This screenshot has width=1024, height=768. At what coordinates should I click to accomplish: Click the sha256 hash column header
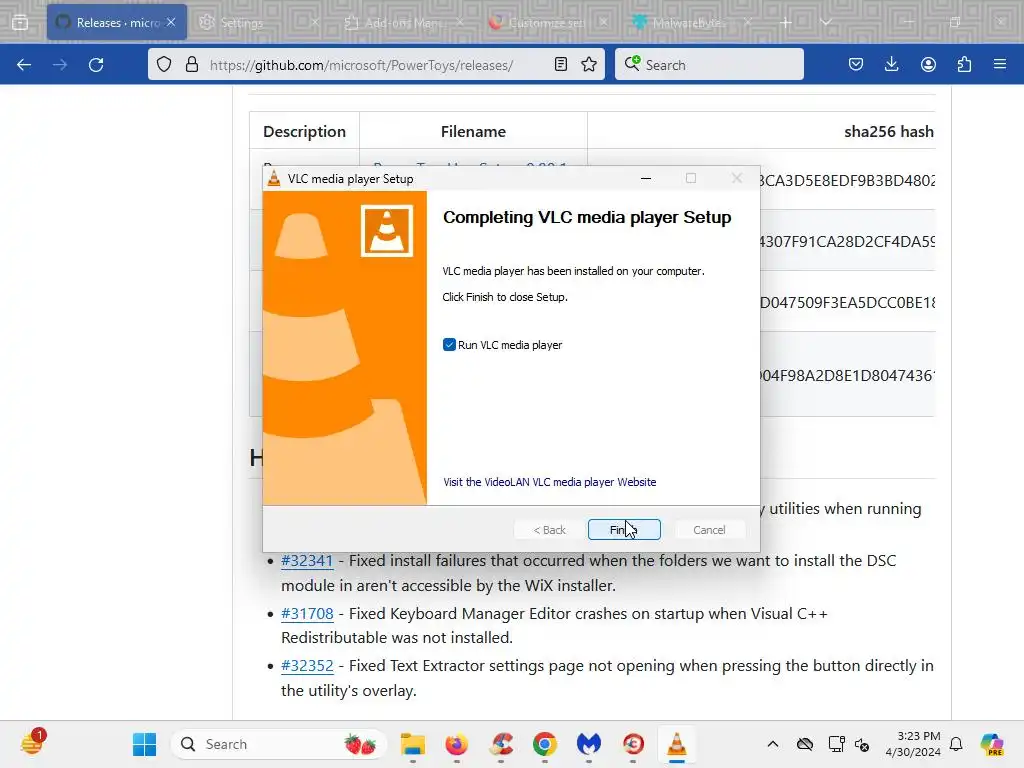pyautogui.click(x=888, y=131)
